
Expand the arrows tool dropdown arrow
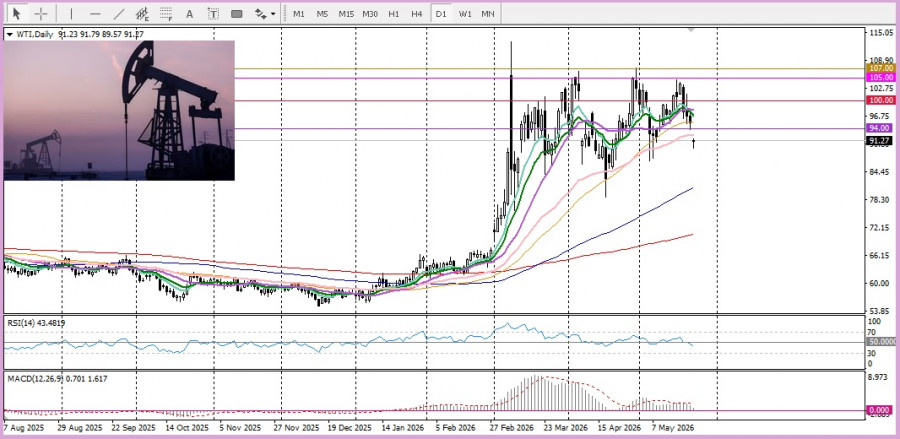pos(273,14)
